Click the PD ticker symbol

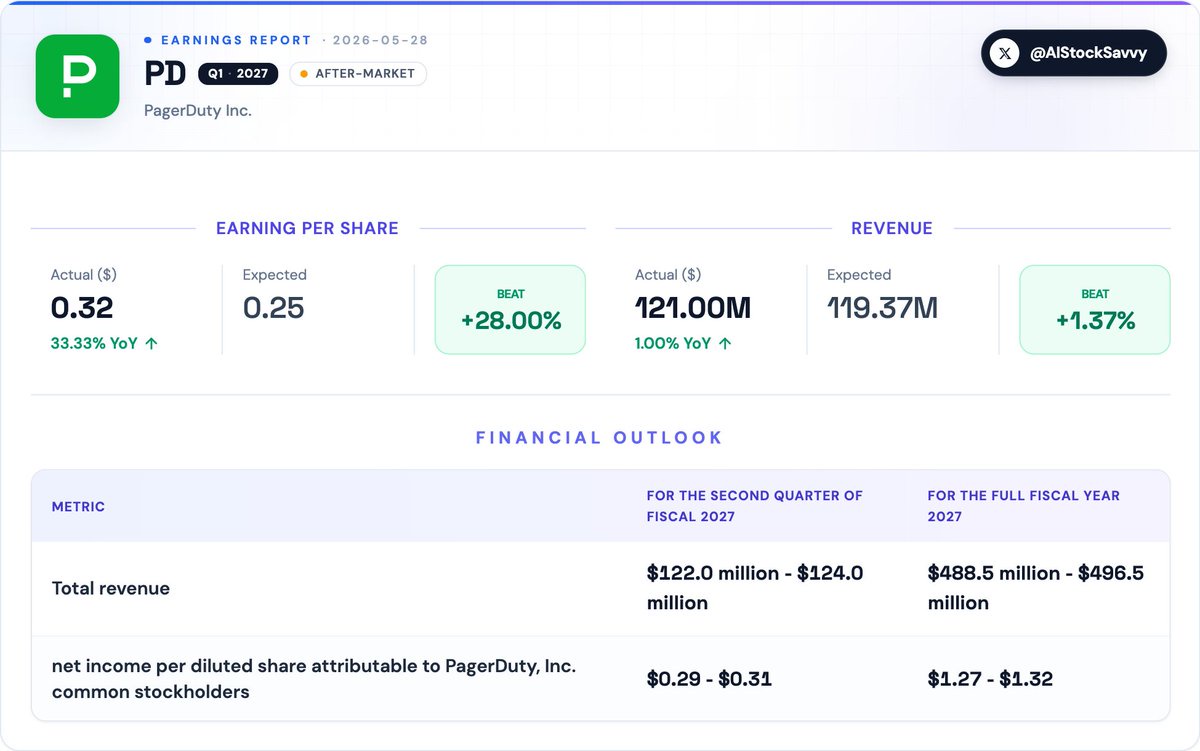(x=165, y=73)
